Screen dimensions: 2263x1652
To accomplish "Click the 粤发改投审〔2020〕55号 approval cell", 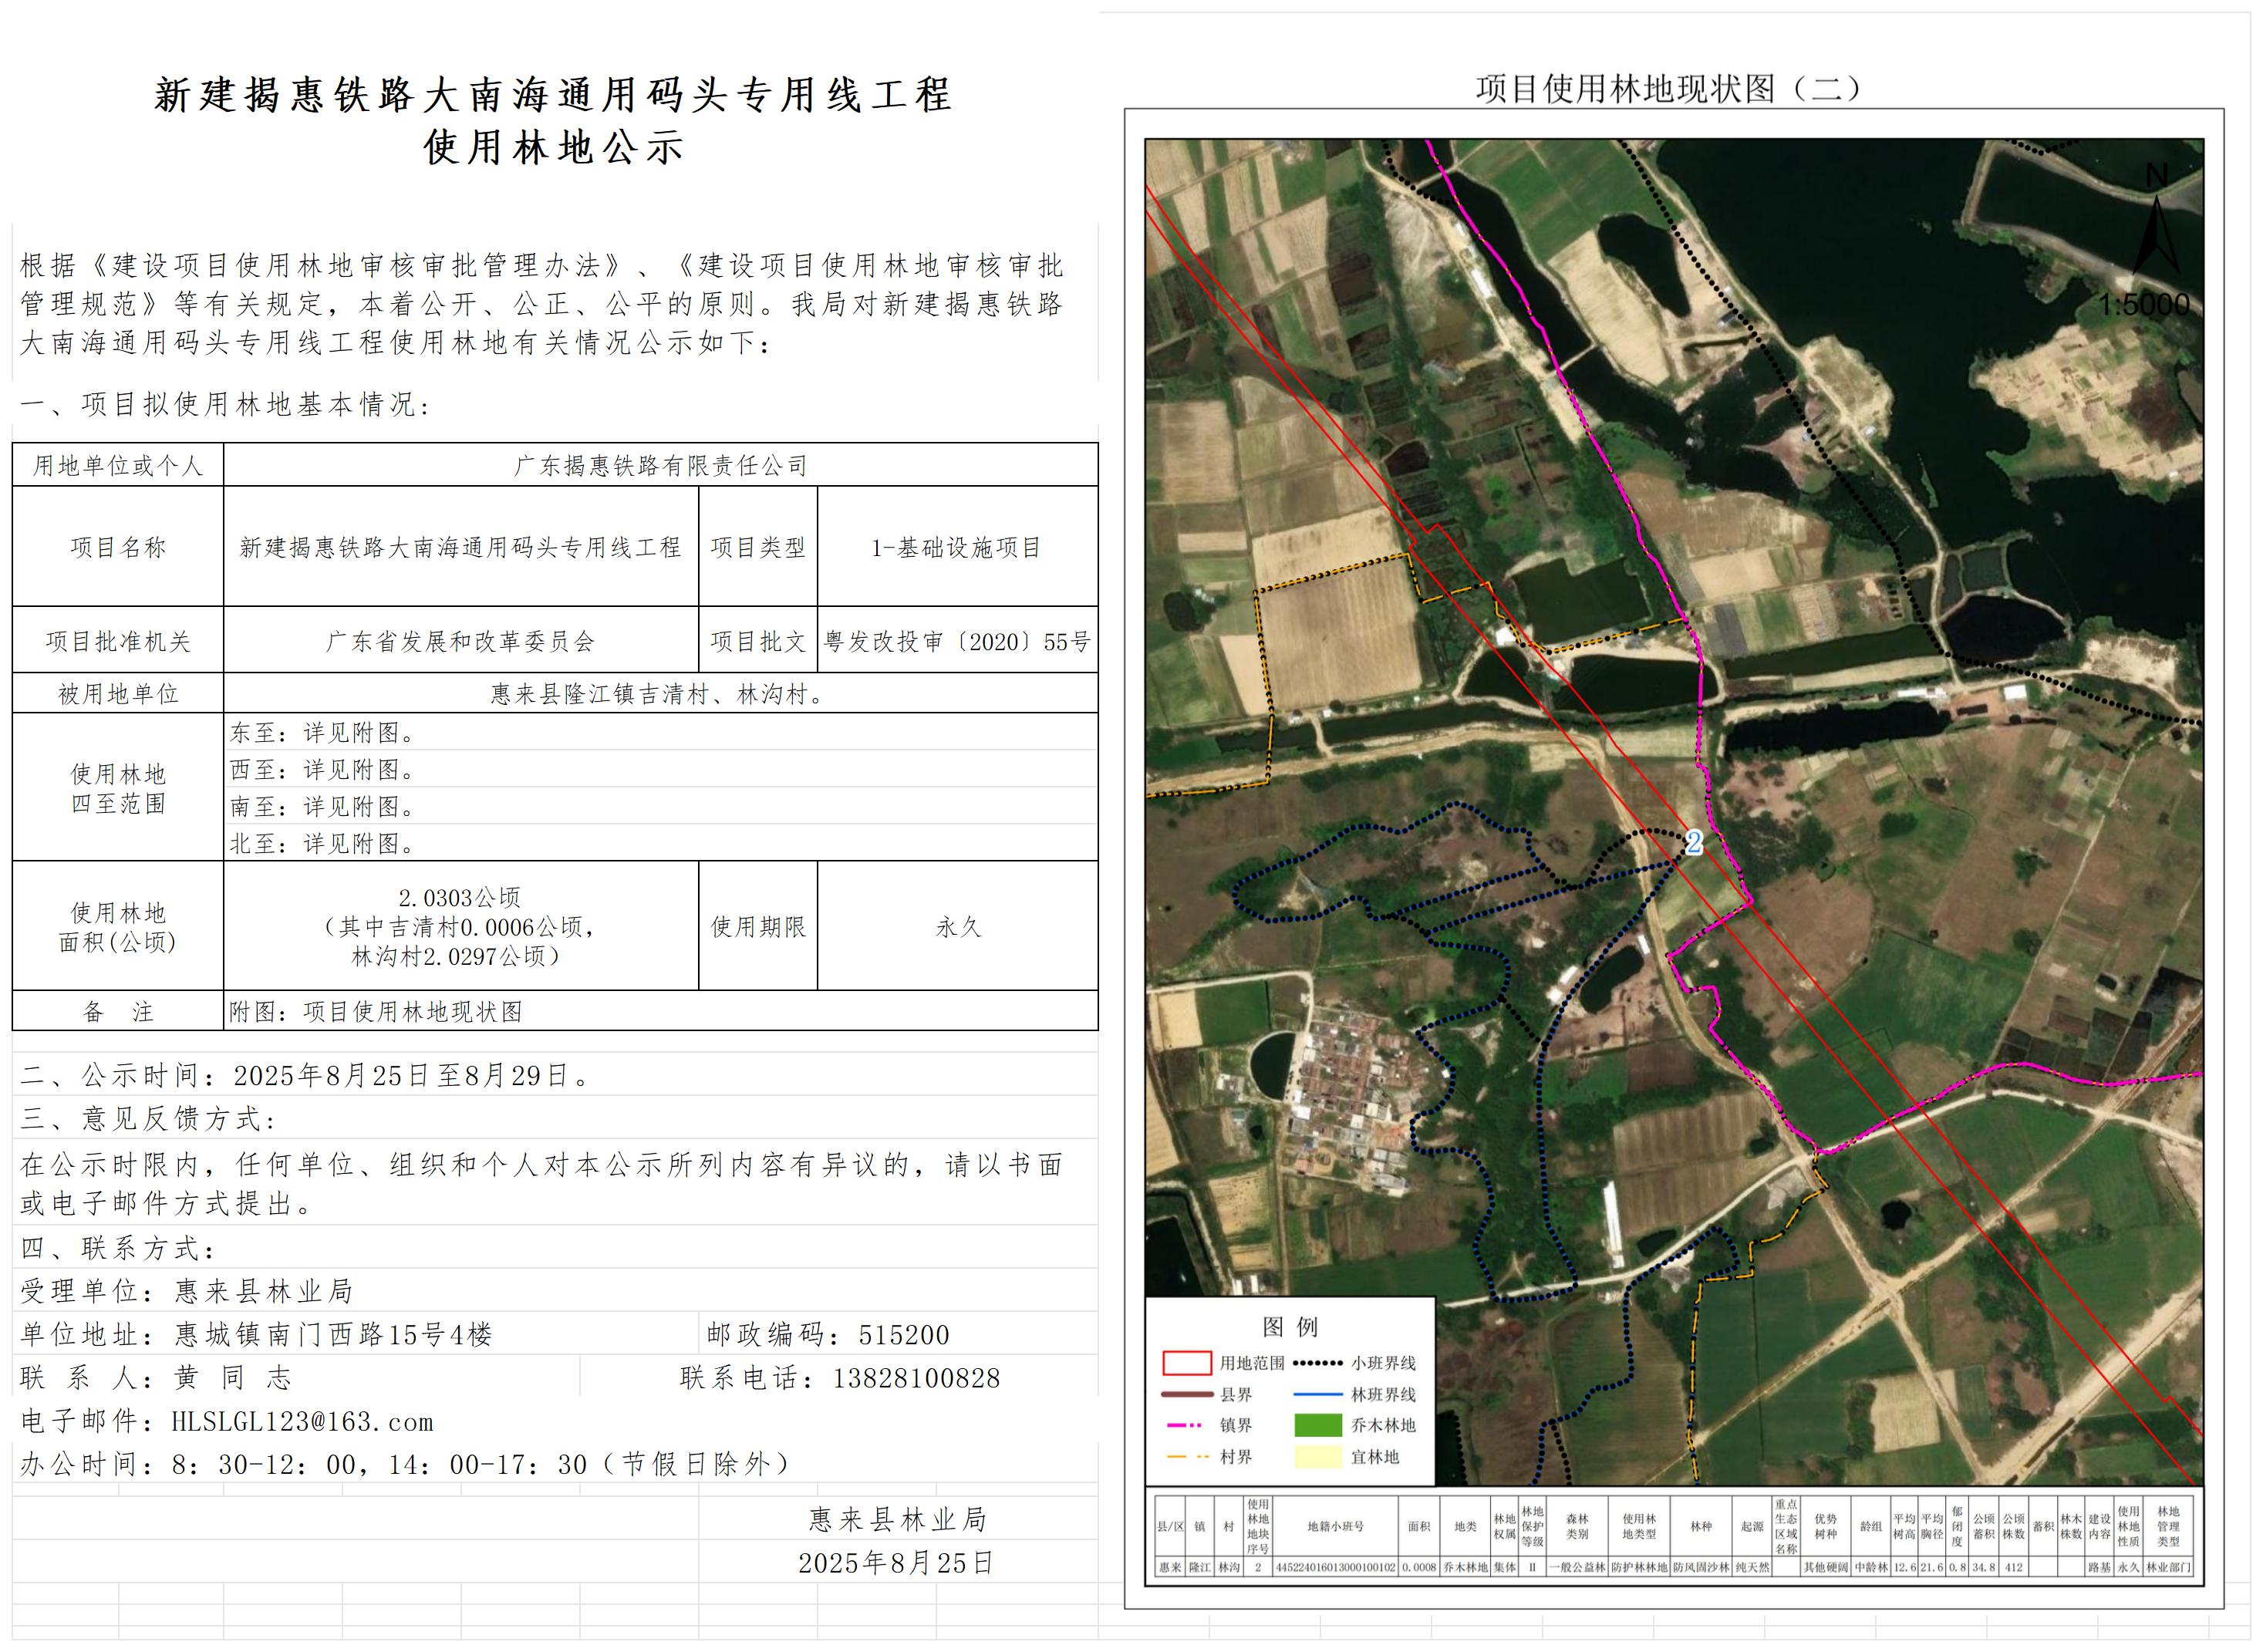I will 957,641.
